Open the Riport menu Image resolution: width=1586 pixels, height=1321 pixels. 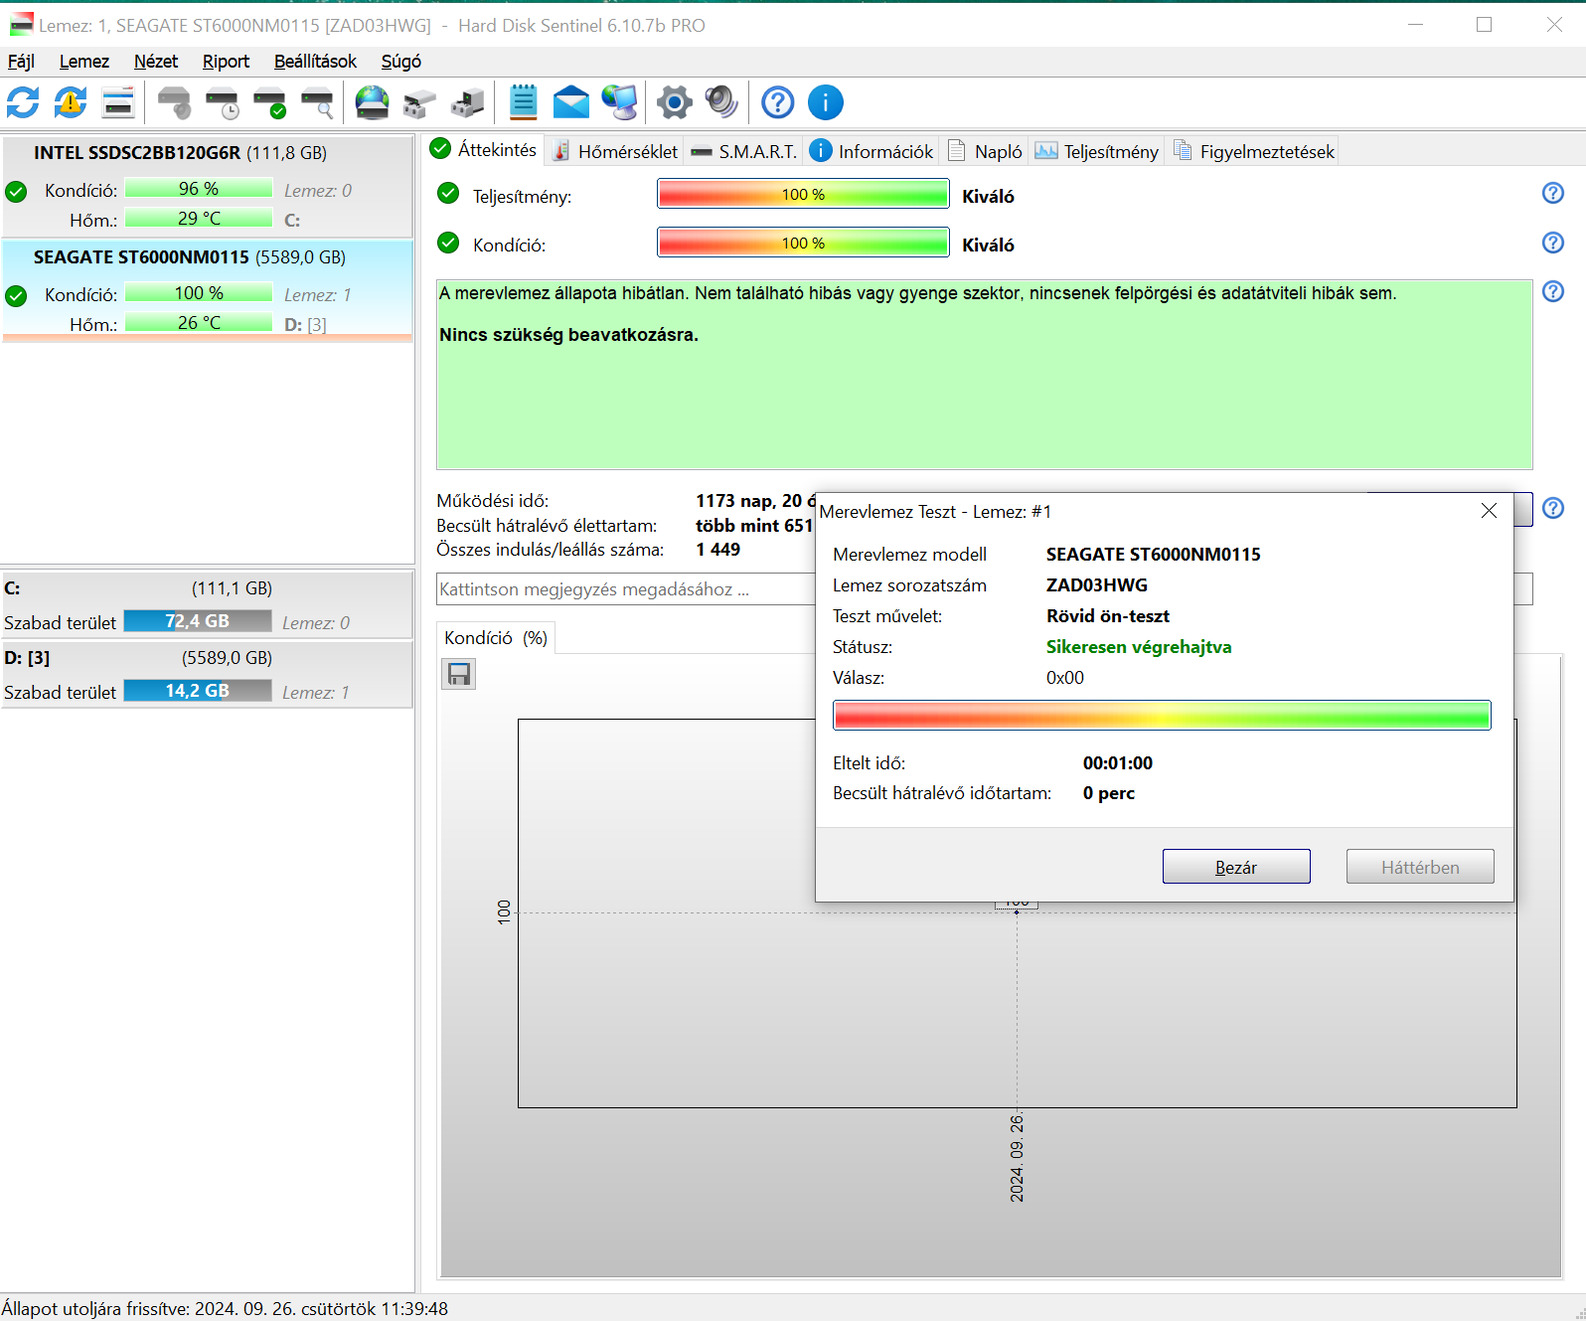coord(226,61)
